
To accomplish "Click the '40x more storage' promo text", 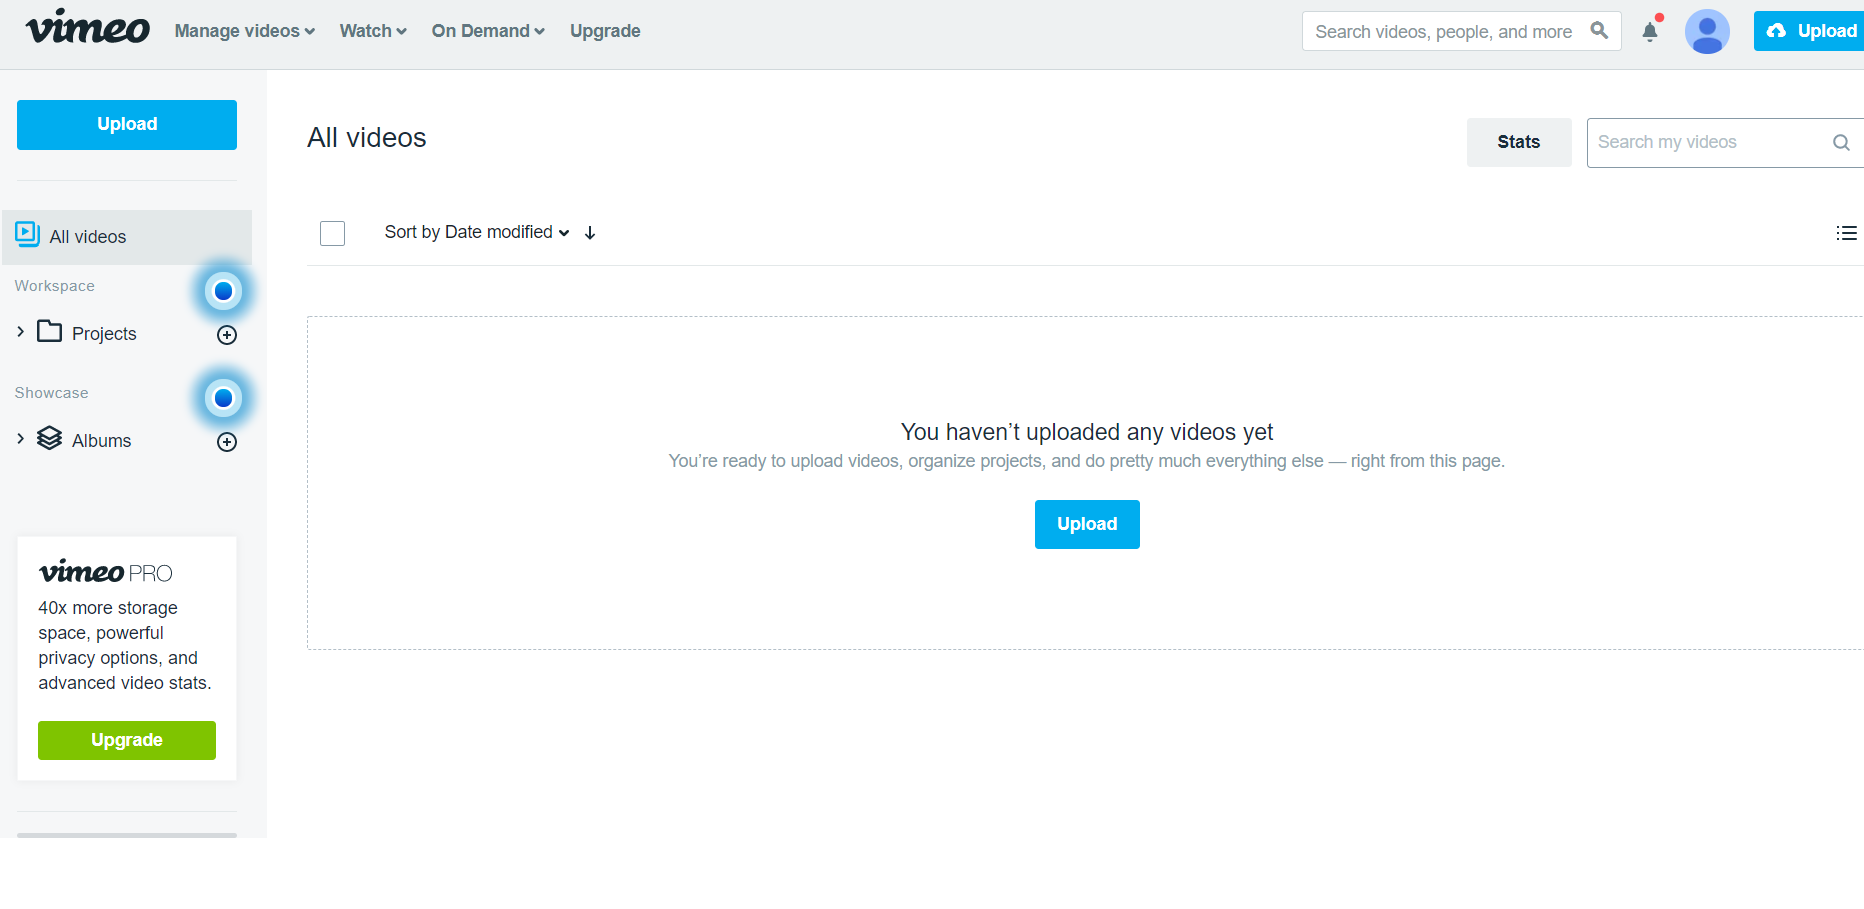I will (125, 645).
